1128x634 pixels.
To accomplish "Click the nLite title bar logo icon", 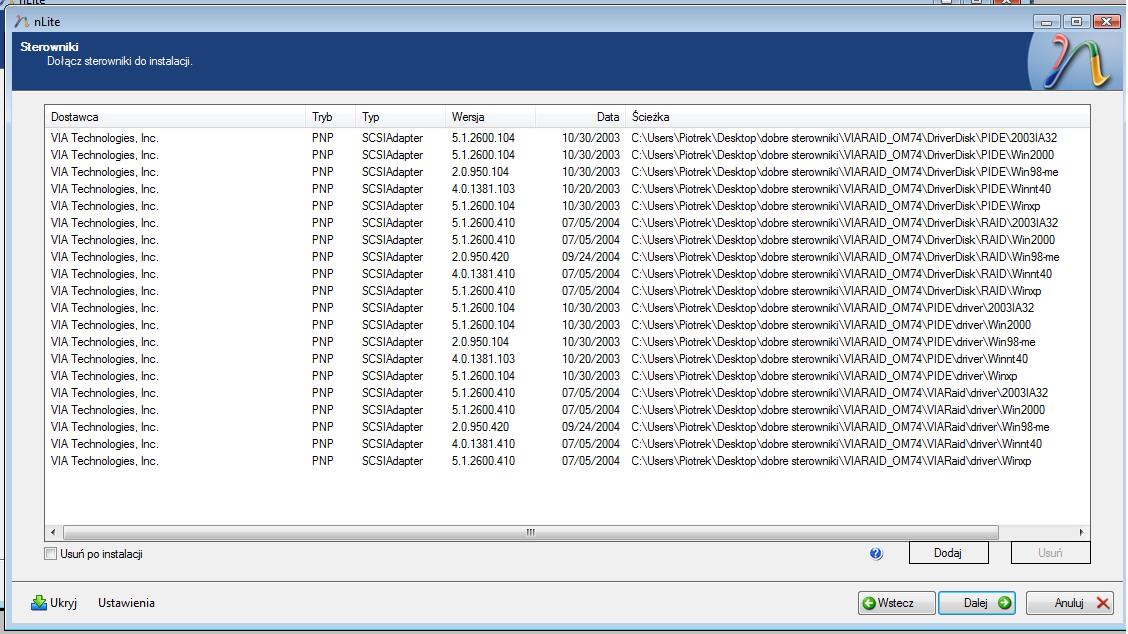I will click(x=22, y=22).
